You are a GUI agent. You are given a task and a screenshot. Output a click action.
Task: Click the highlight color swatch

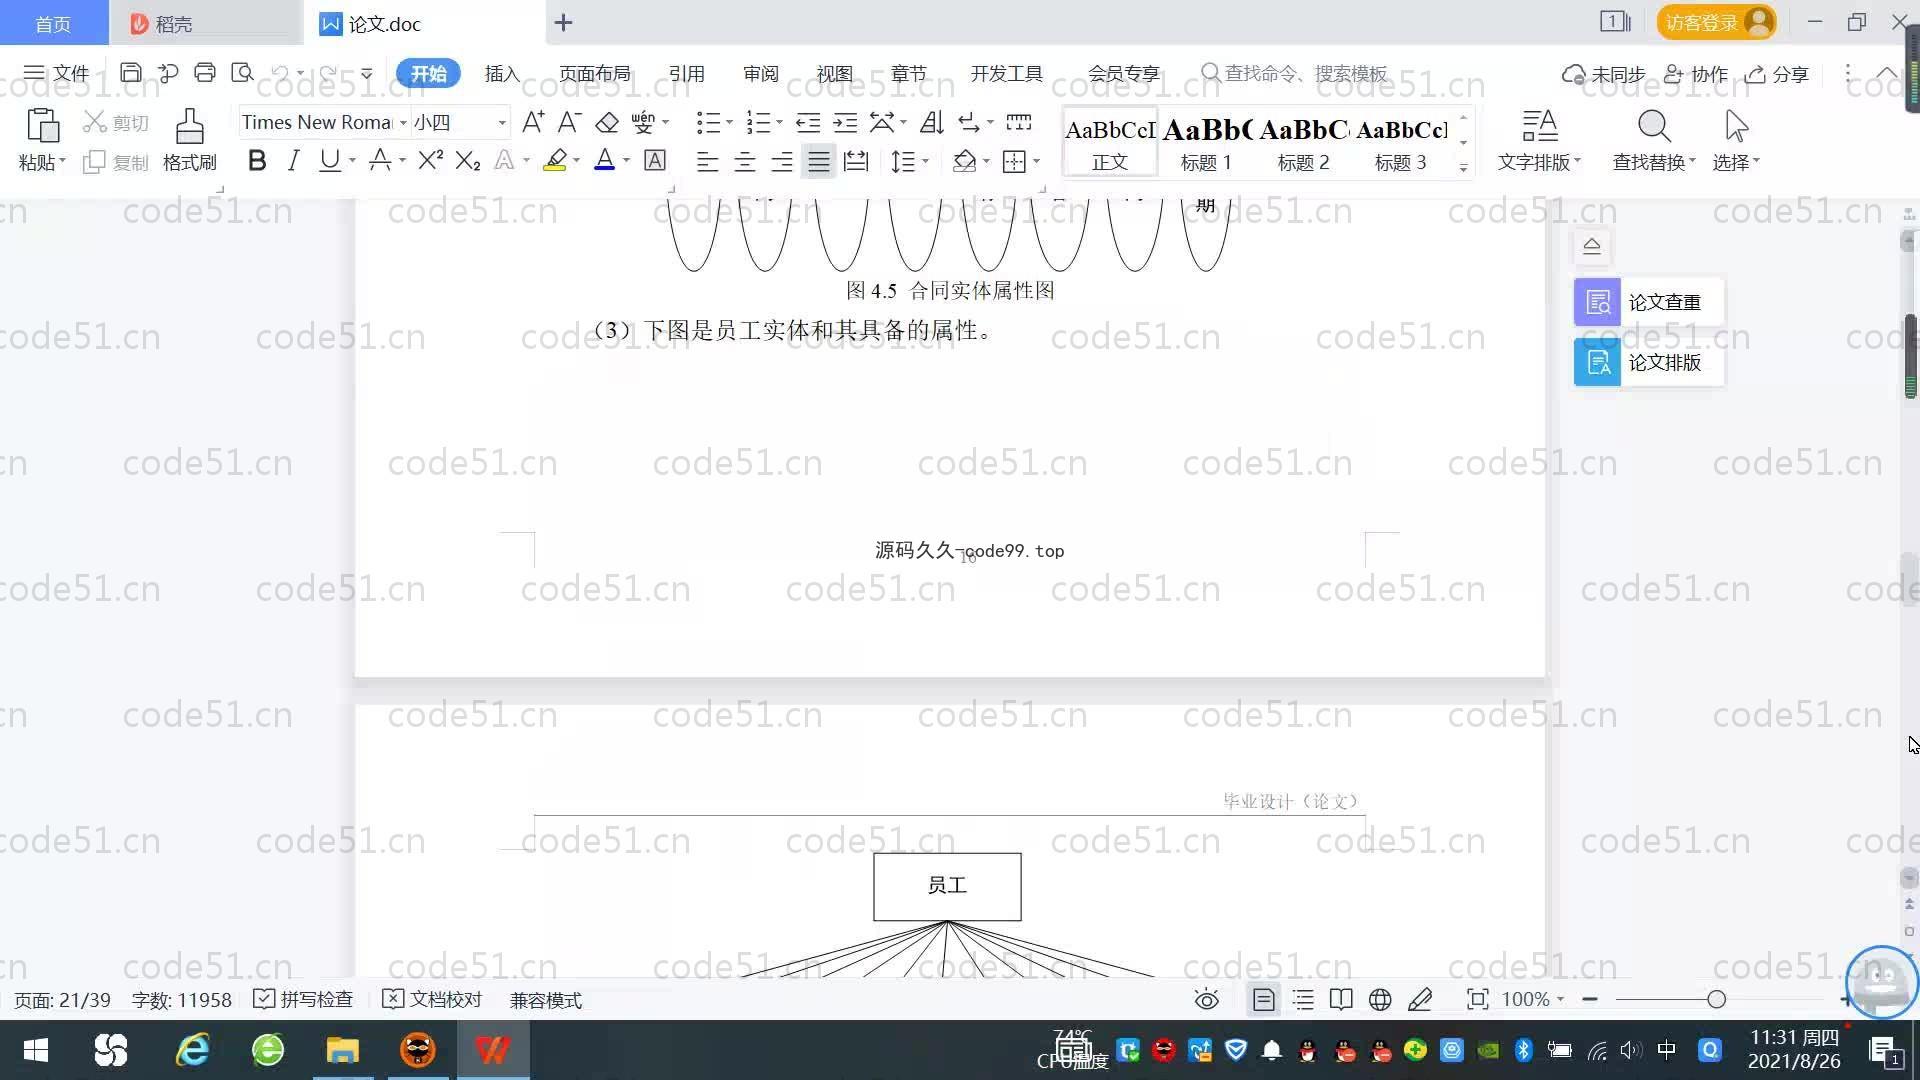click(555, 160)
